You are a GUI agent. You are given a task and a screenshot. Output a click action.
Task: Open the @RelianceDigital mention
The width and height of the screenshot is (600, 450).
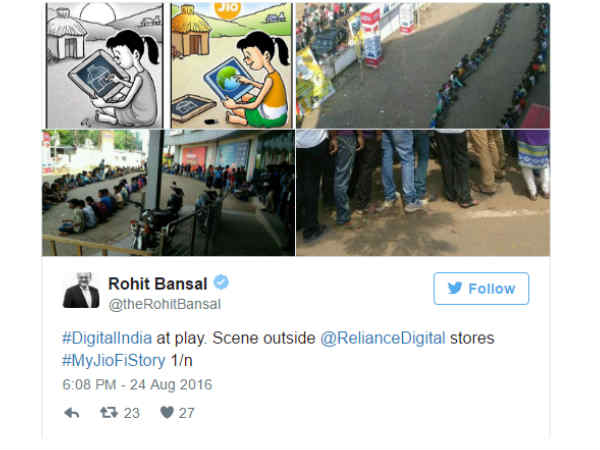[382, 338]
